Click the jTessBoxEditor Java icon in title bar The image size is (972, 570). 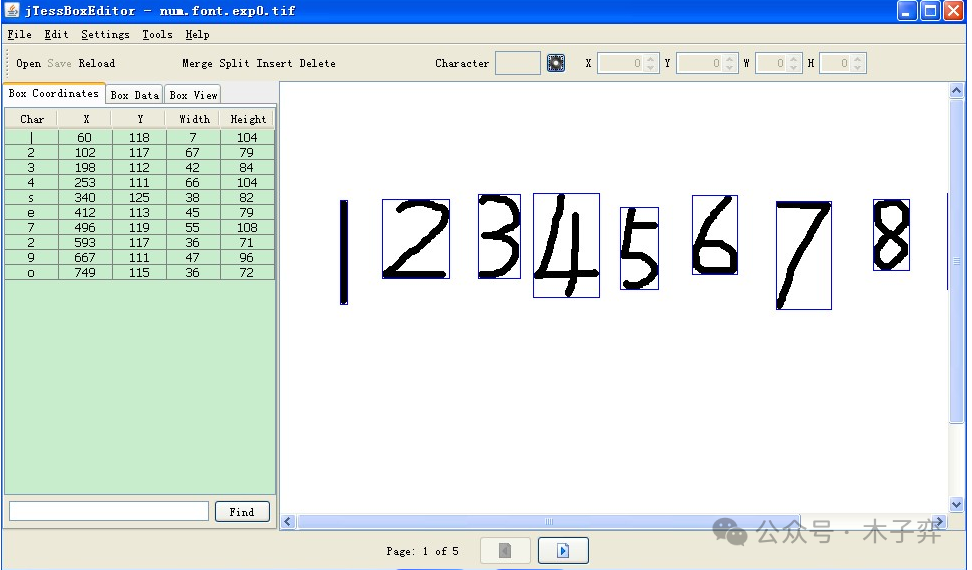(12, 11)
